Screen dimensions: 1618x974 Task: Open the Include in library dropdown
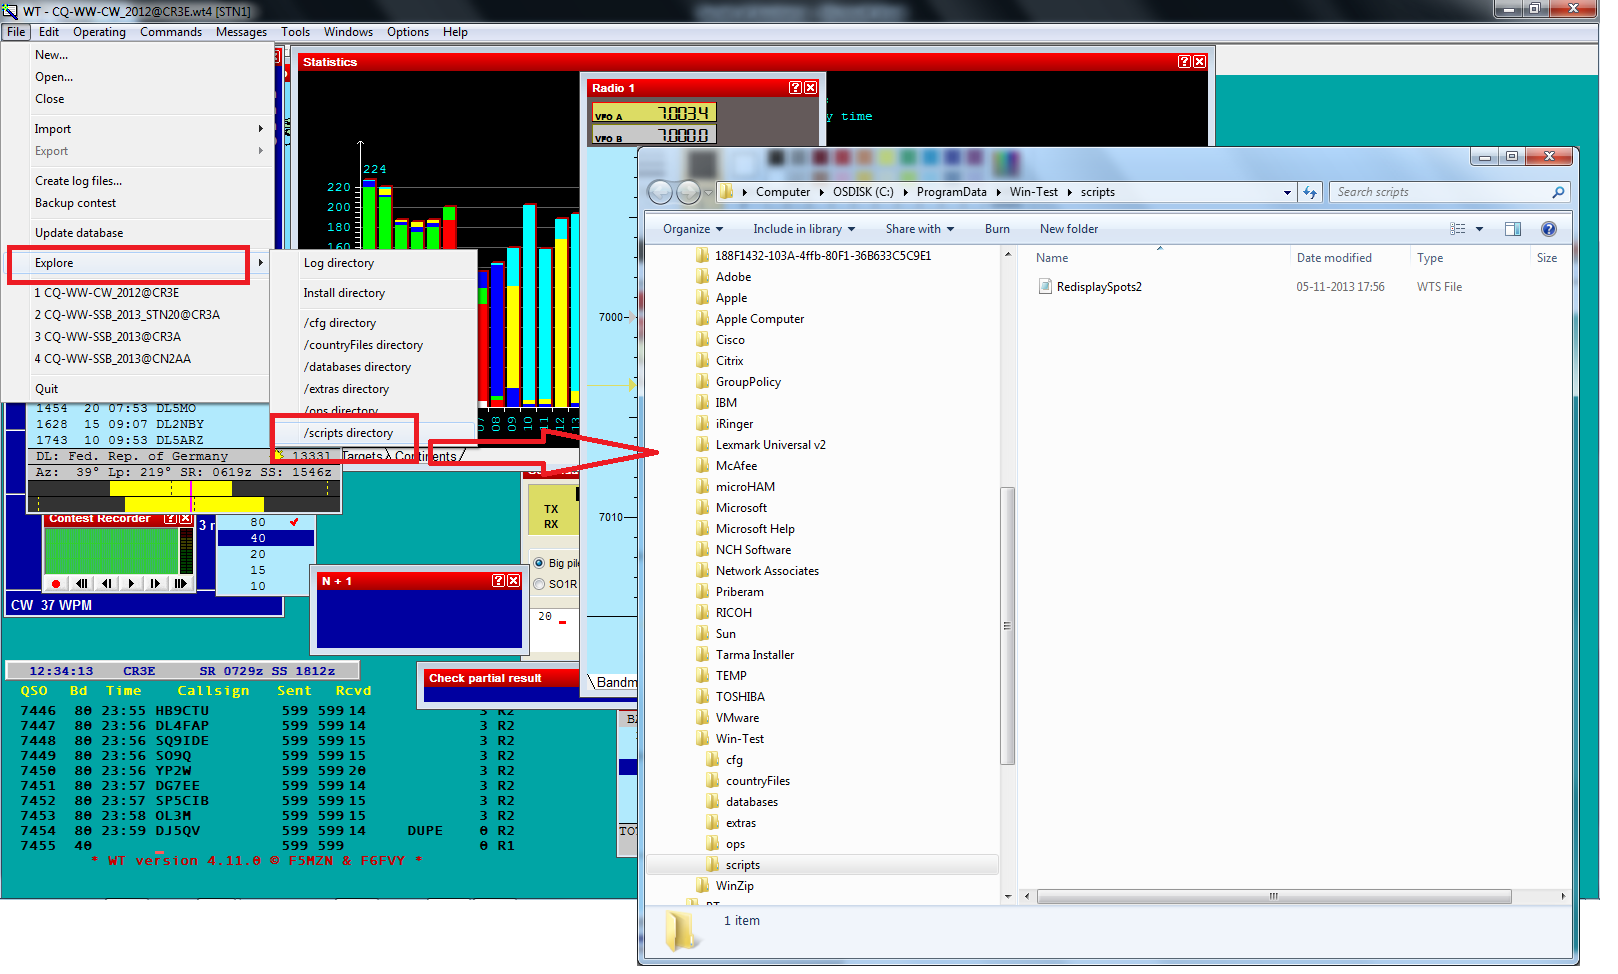804,229
